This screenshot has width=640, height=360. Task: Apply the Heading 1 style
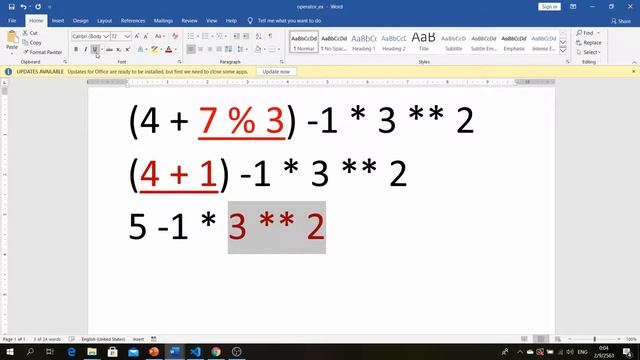point(364,42)
